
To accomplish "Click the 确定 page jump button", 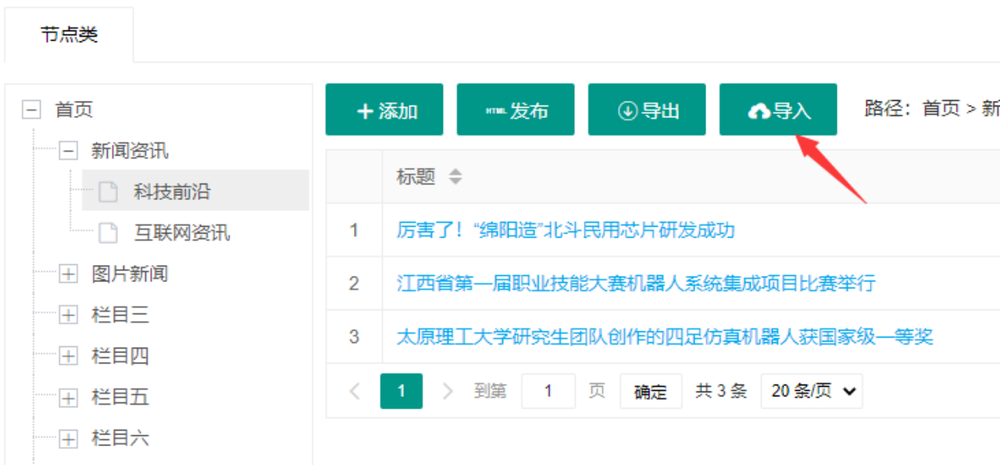I will 650,391.
